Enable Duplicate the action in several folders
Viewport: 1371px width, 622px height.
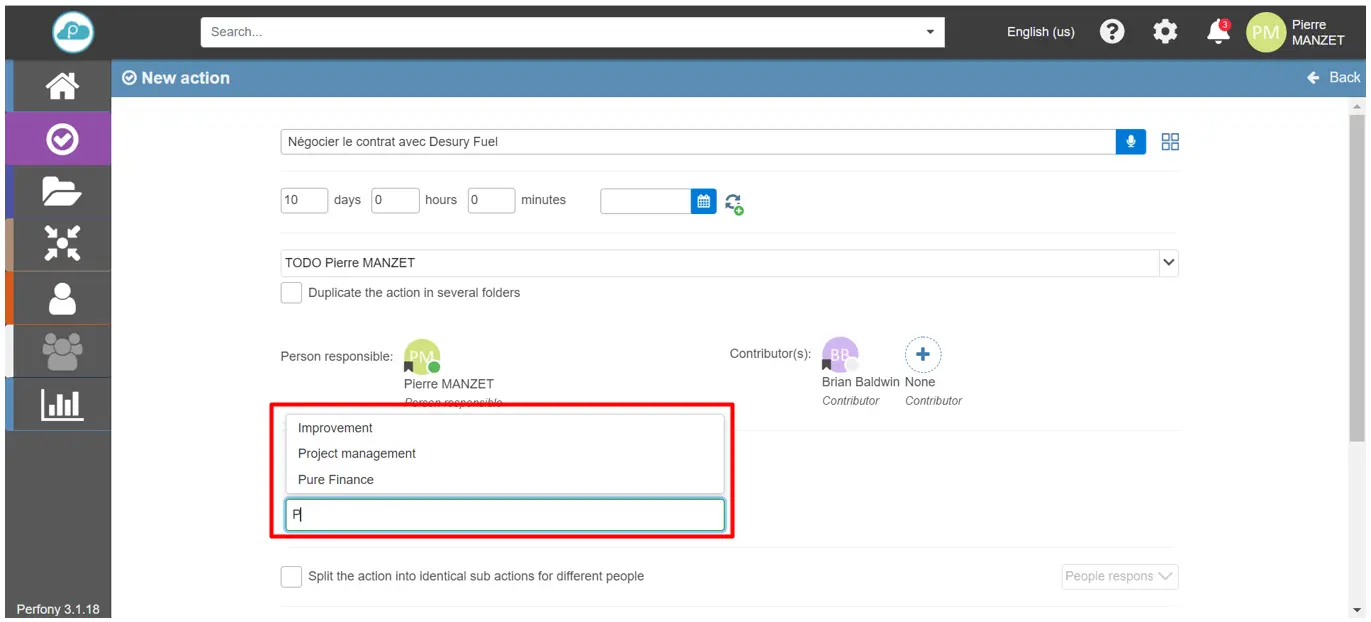[291, 293]
